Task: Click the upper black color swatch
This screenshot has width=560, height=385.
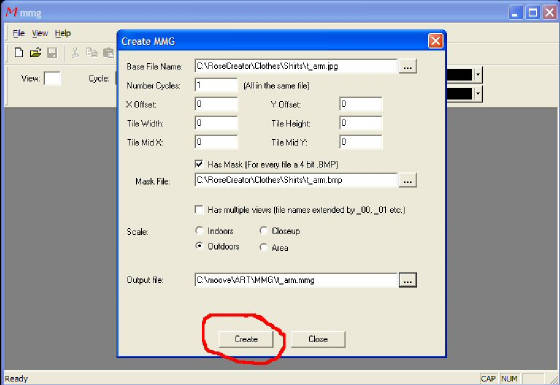Action: pyautogui.click(x=460, y=75)
